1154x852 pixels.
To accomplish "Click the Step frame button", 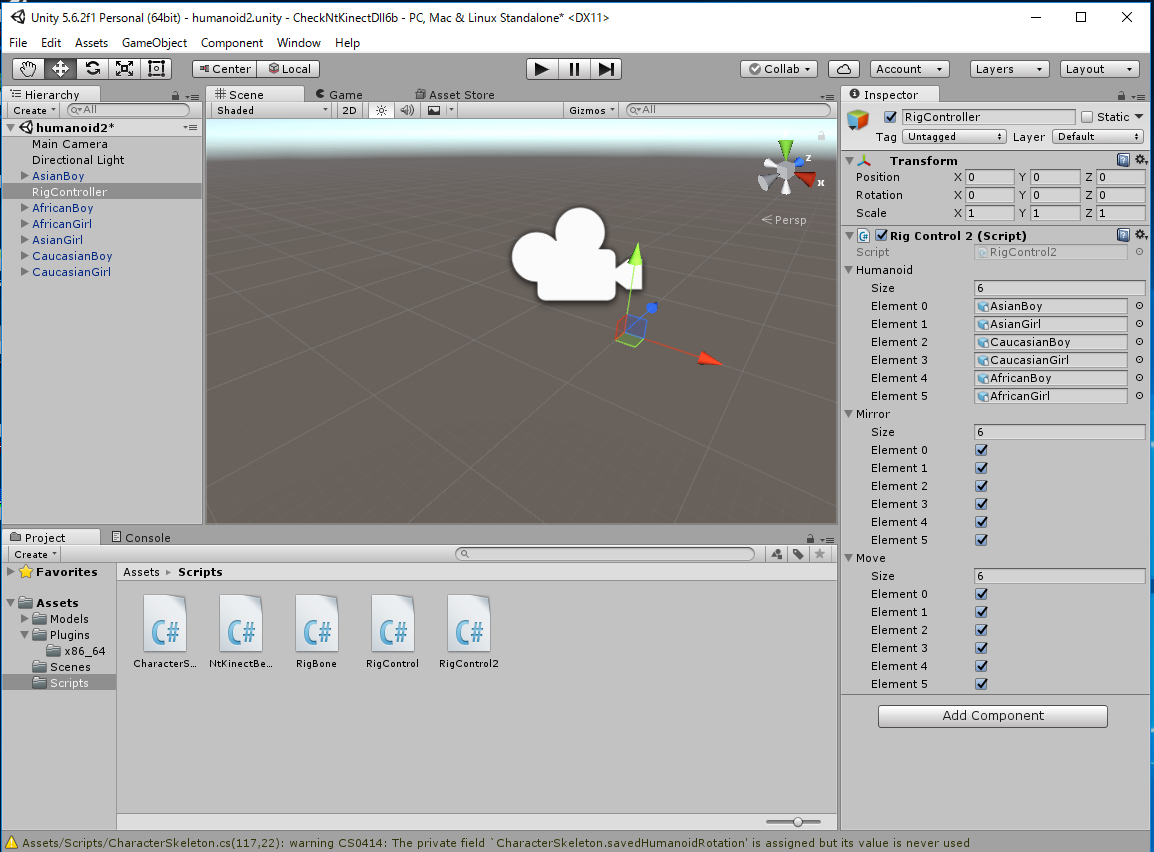I will [x=606, y=69].
